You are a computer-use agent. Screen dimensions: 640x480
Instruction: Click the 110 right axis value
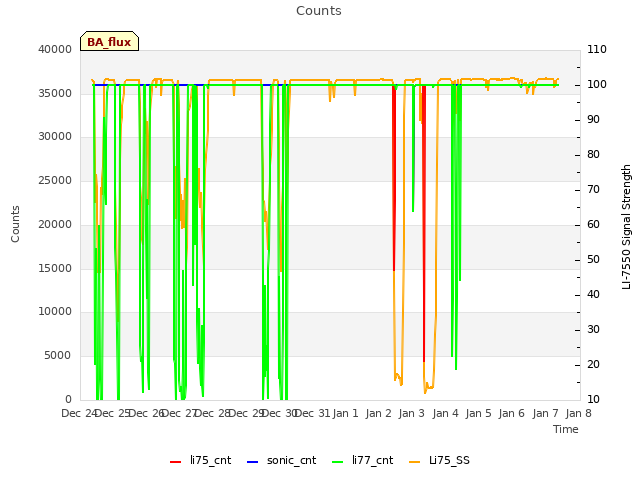pos(597,49)
